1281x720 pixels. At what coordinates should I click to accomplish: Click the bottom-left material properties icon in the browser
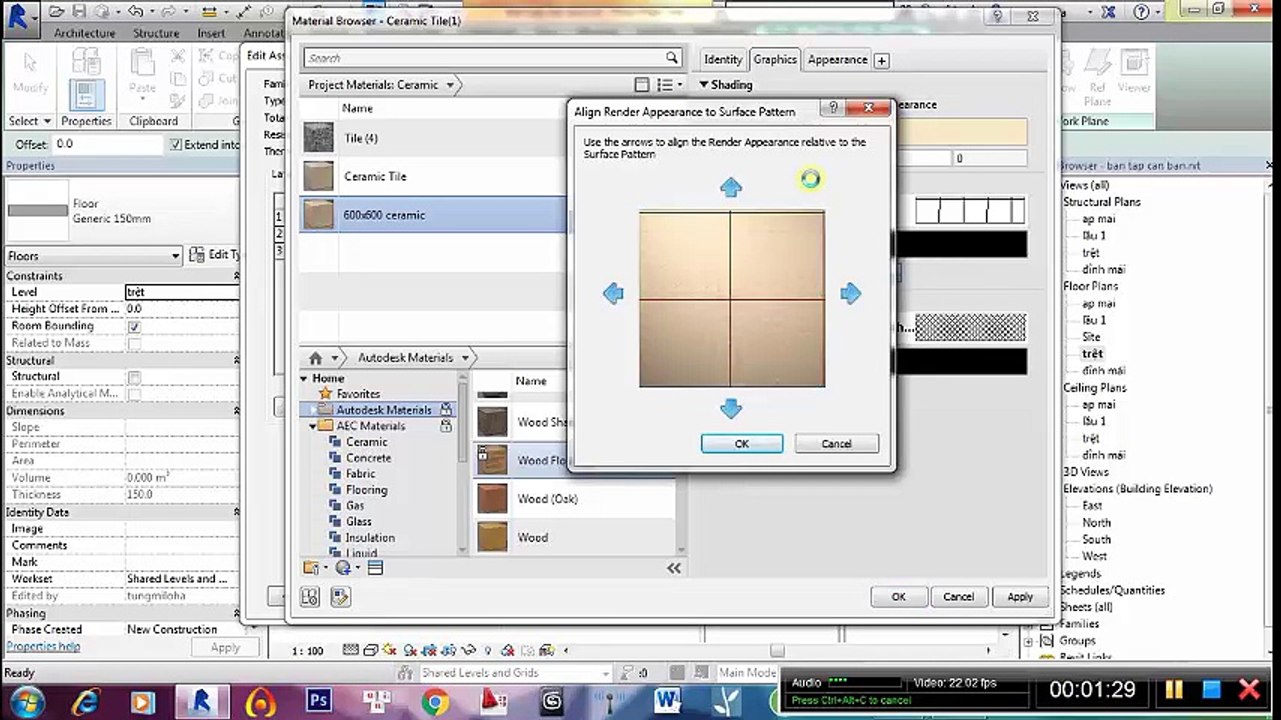pyautogui.click(x=310, y=597)
